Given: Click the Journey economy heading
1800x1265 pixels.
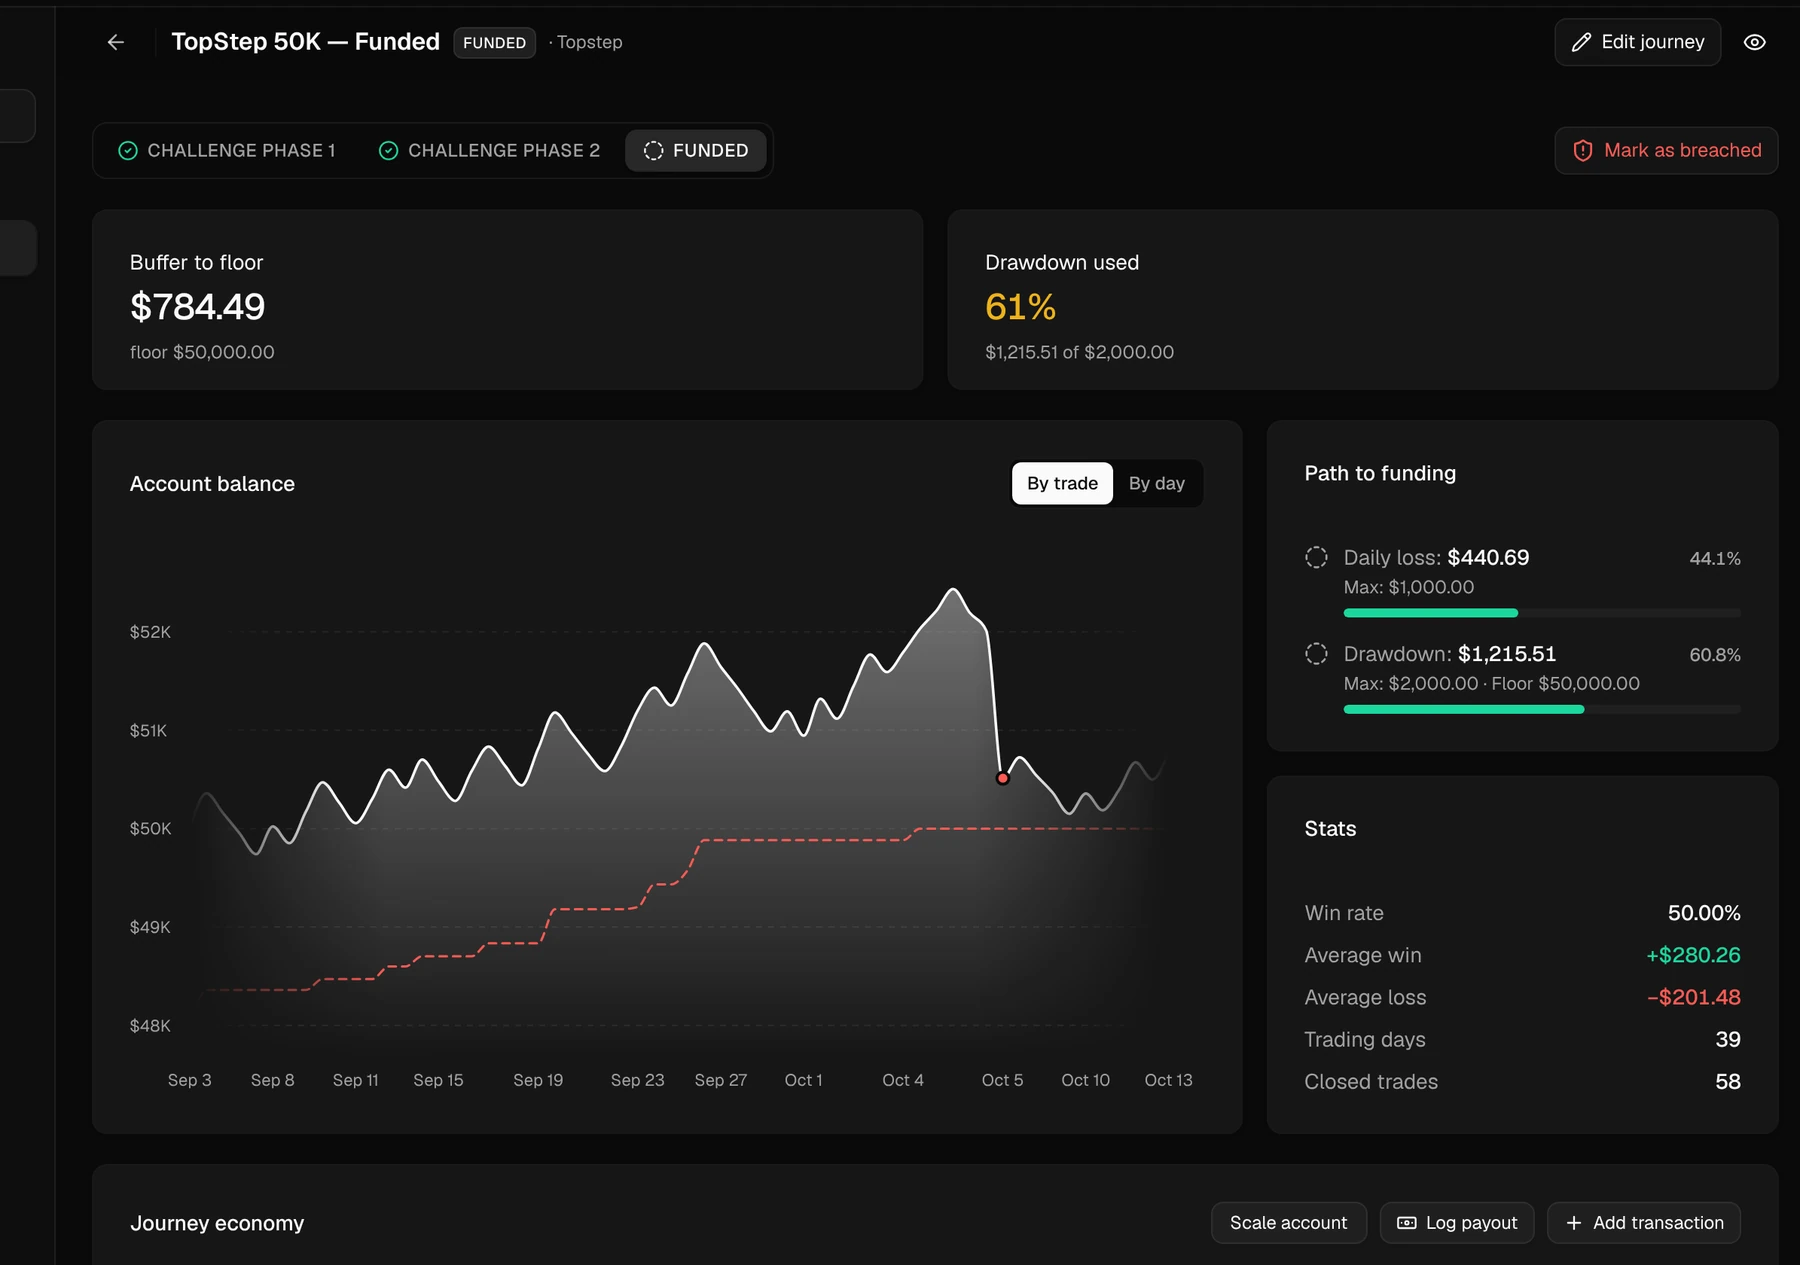Looking at the screenshot, I should point(217,1223).
